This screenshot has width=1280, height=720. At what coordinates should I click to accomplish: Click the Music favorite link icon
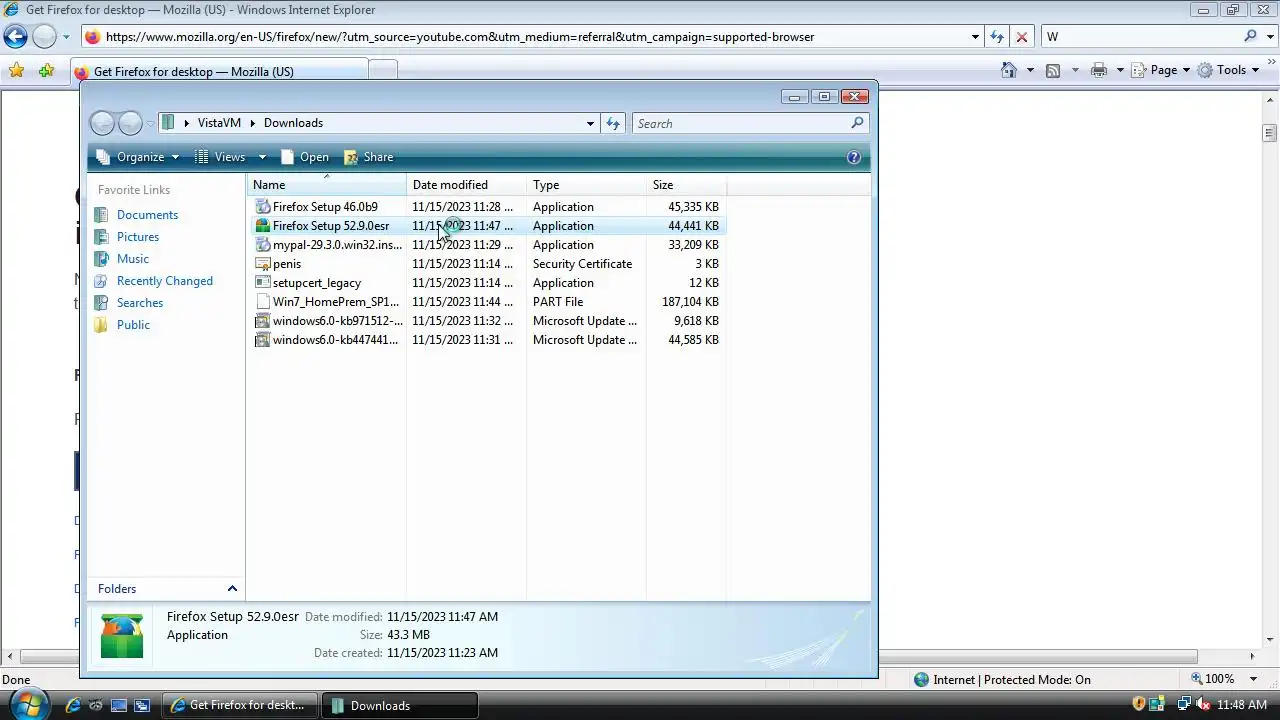click(x=100, y=259)
